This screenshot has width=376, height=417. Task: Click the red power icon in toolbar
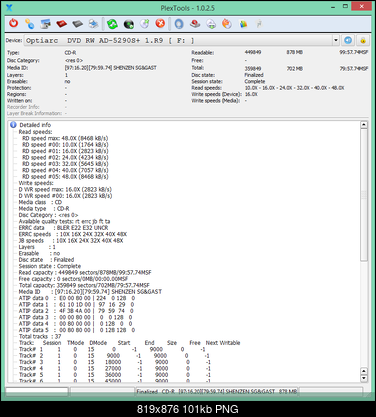tap(13, 24)
